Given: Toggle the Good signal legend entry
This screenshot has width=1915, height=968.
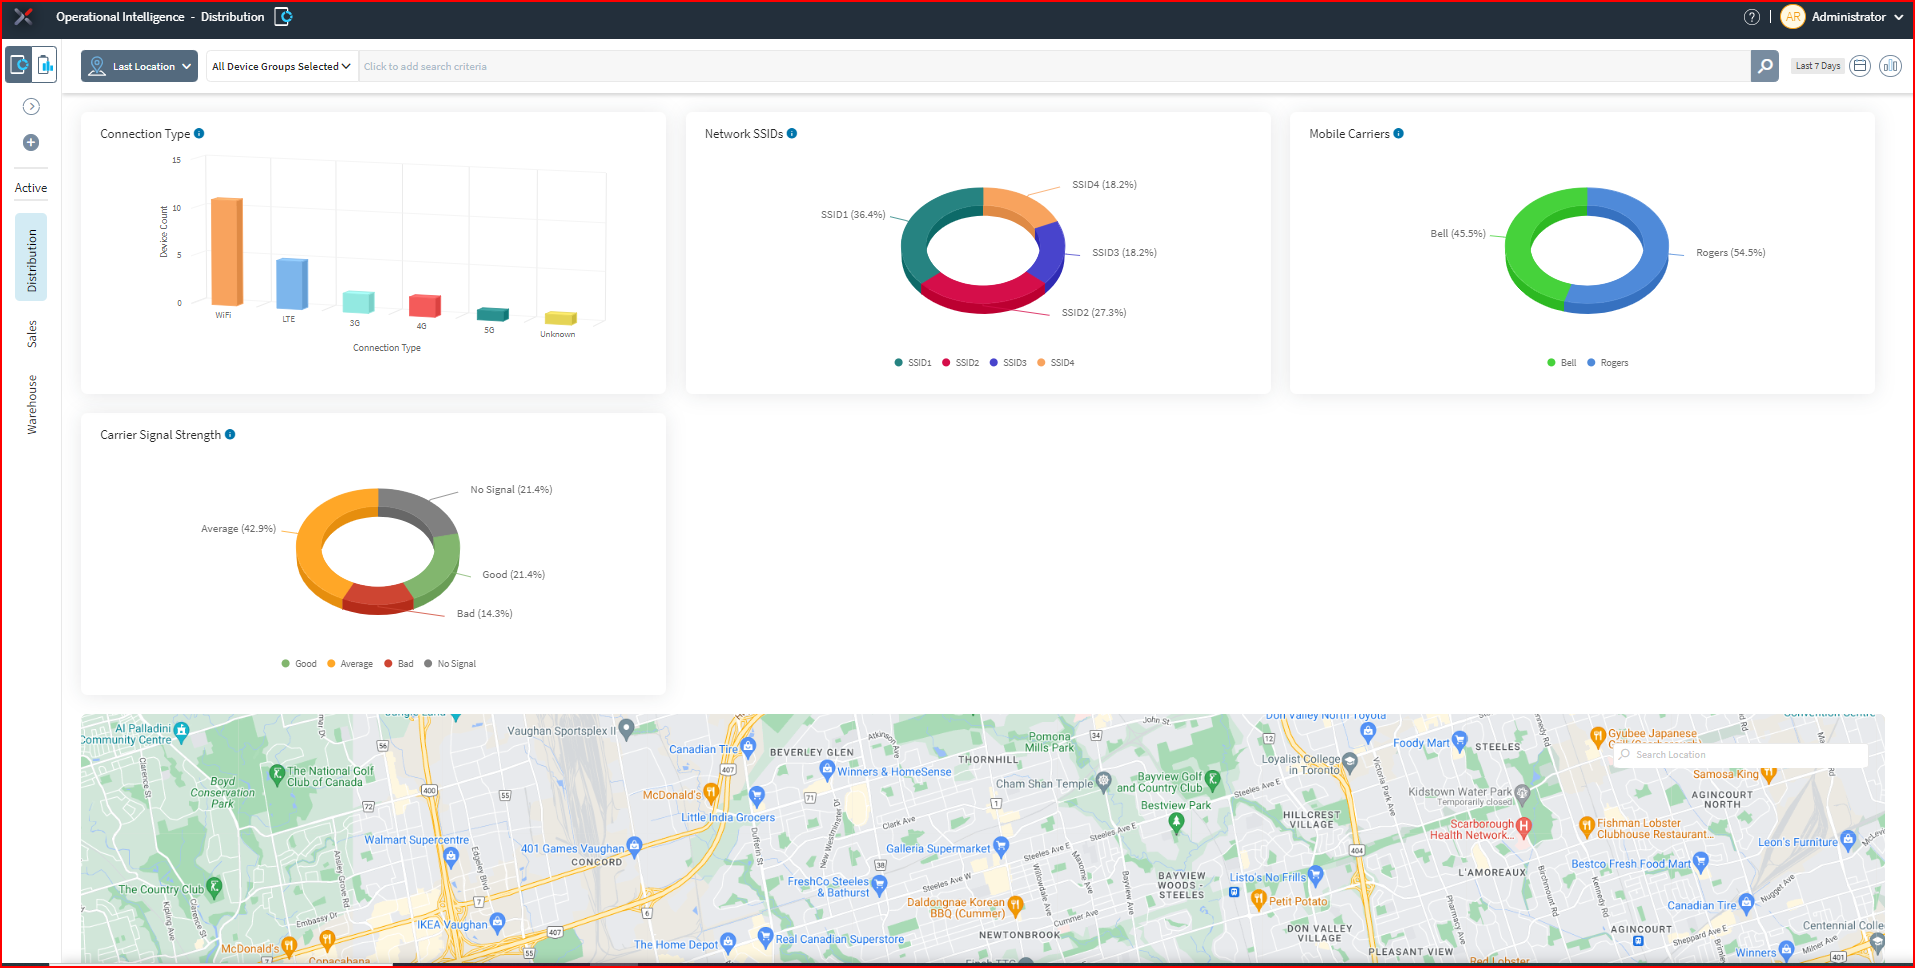Looking at the screenshot, I should (299, 664).
